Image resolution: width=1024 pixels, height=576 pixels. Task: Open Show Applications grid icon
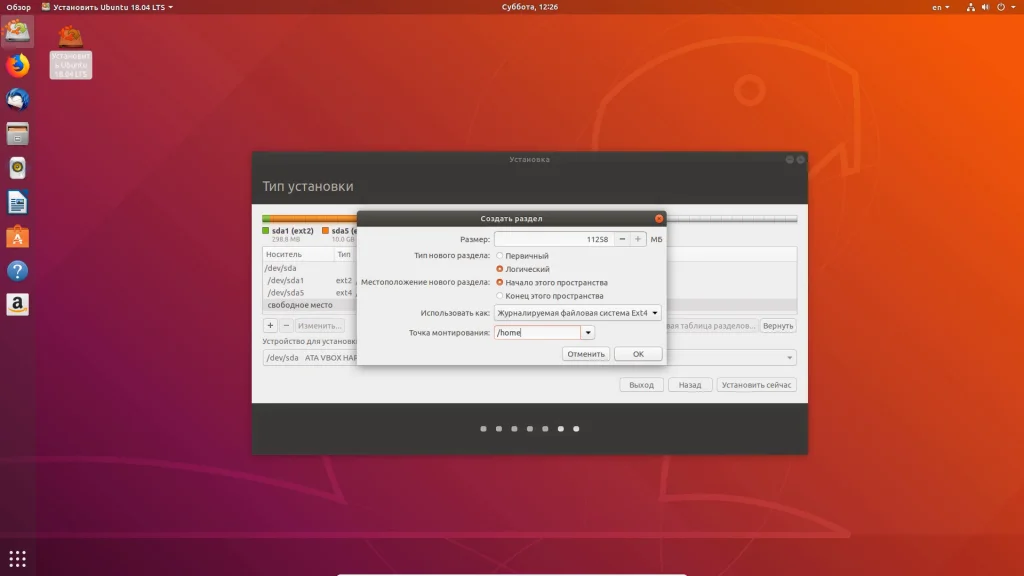[17, 558]
